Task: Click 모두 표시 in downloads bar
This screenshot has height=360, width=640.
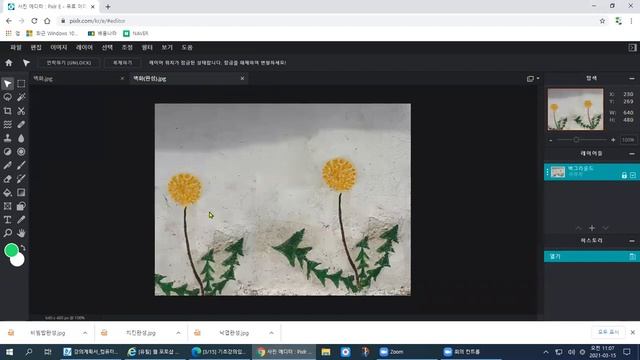Action: click(x=608, y=332)
